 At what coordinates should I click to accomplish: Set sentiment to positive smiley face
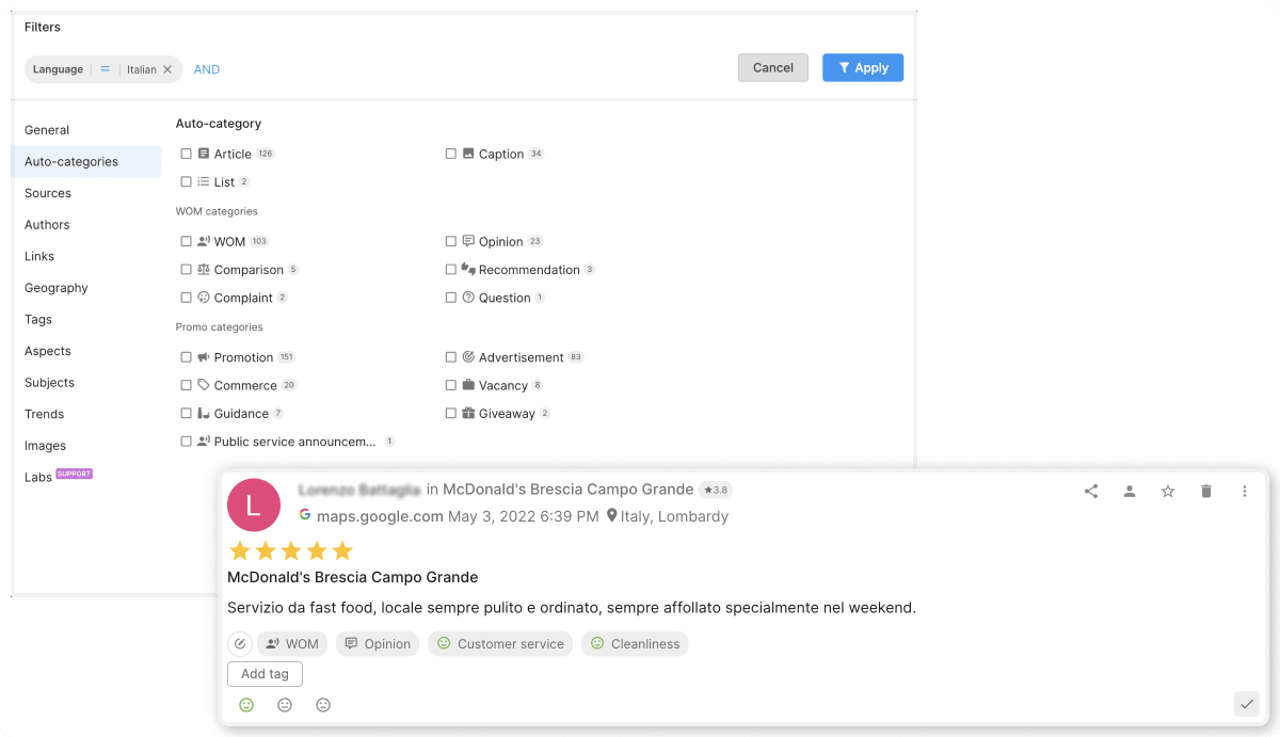[x=246, y=705]
